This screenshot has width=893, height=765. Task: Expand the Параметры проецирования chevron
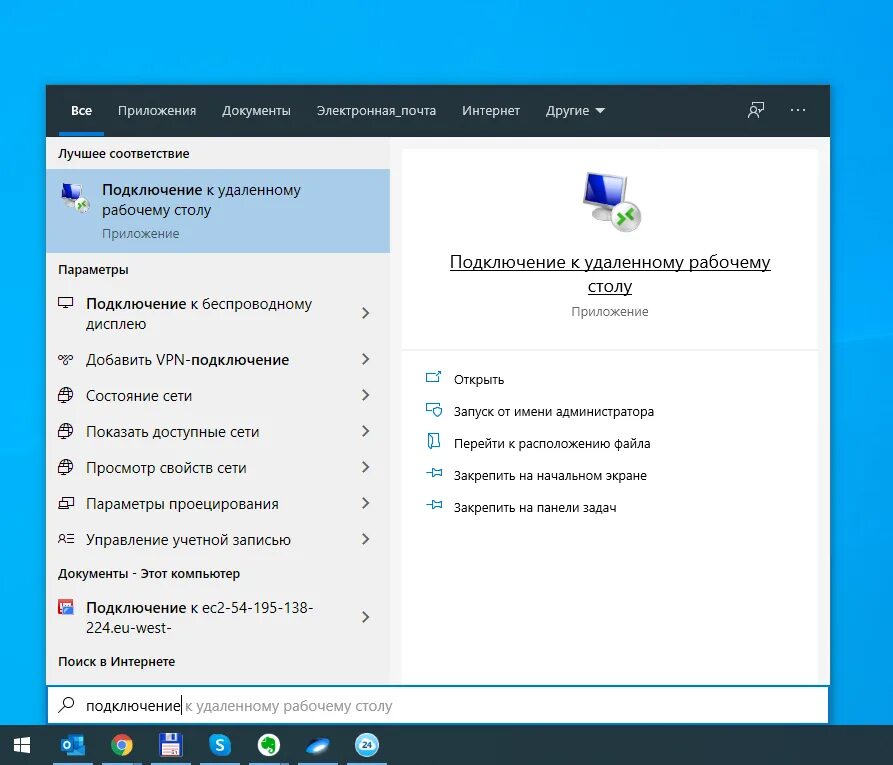point(366,503)
